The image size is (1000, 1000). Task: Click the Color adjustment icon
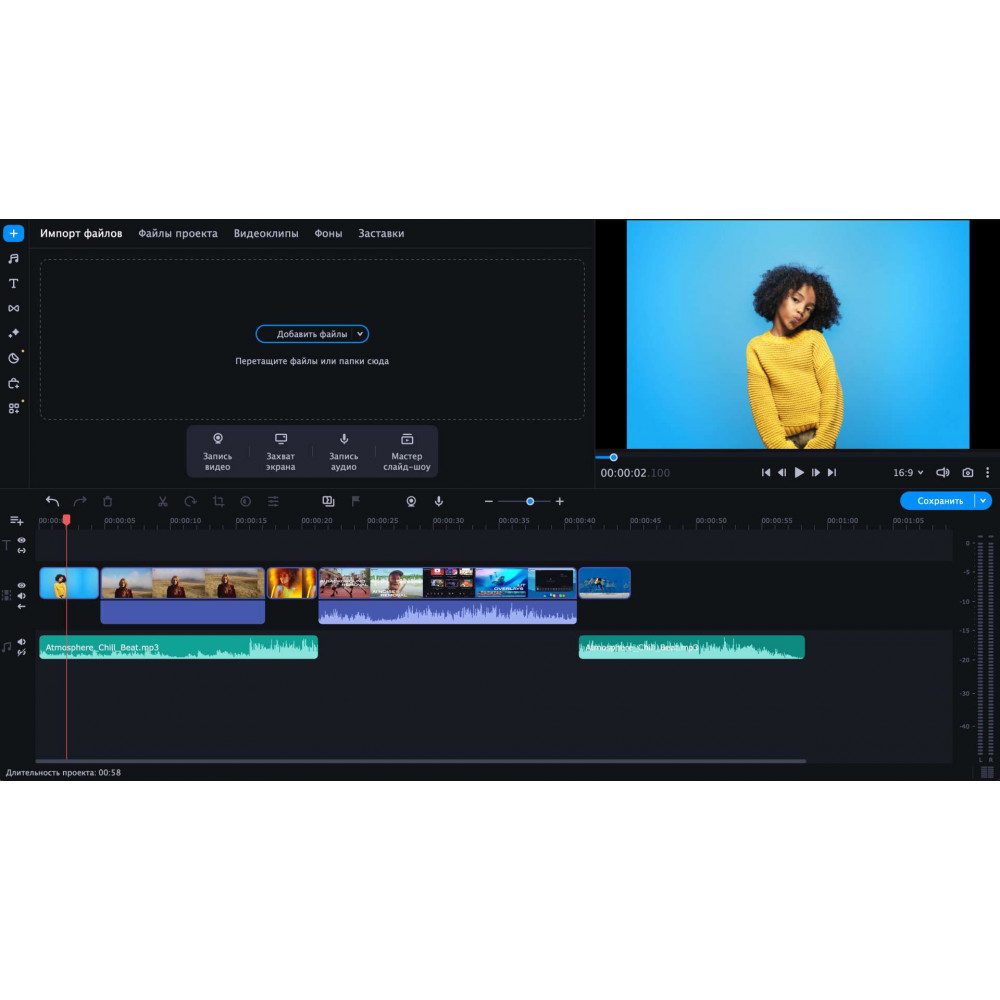(245, 501)
